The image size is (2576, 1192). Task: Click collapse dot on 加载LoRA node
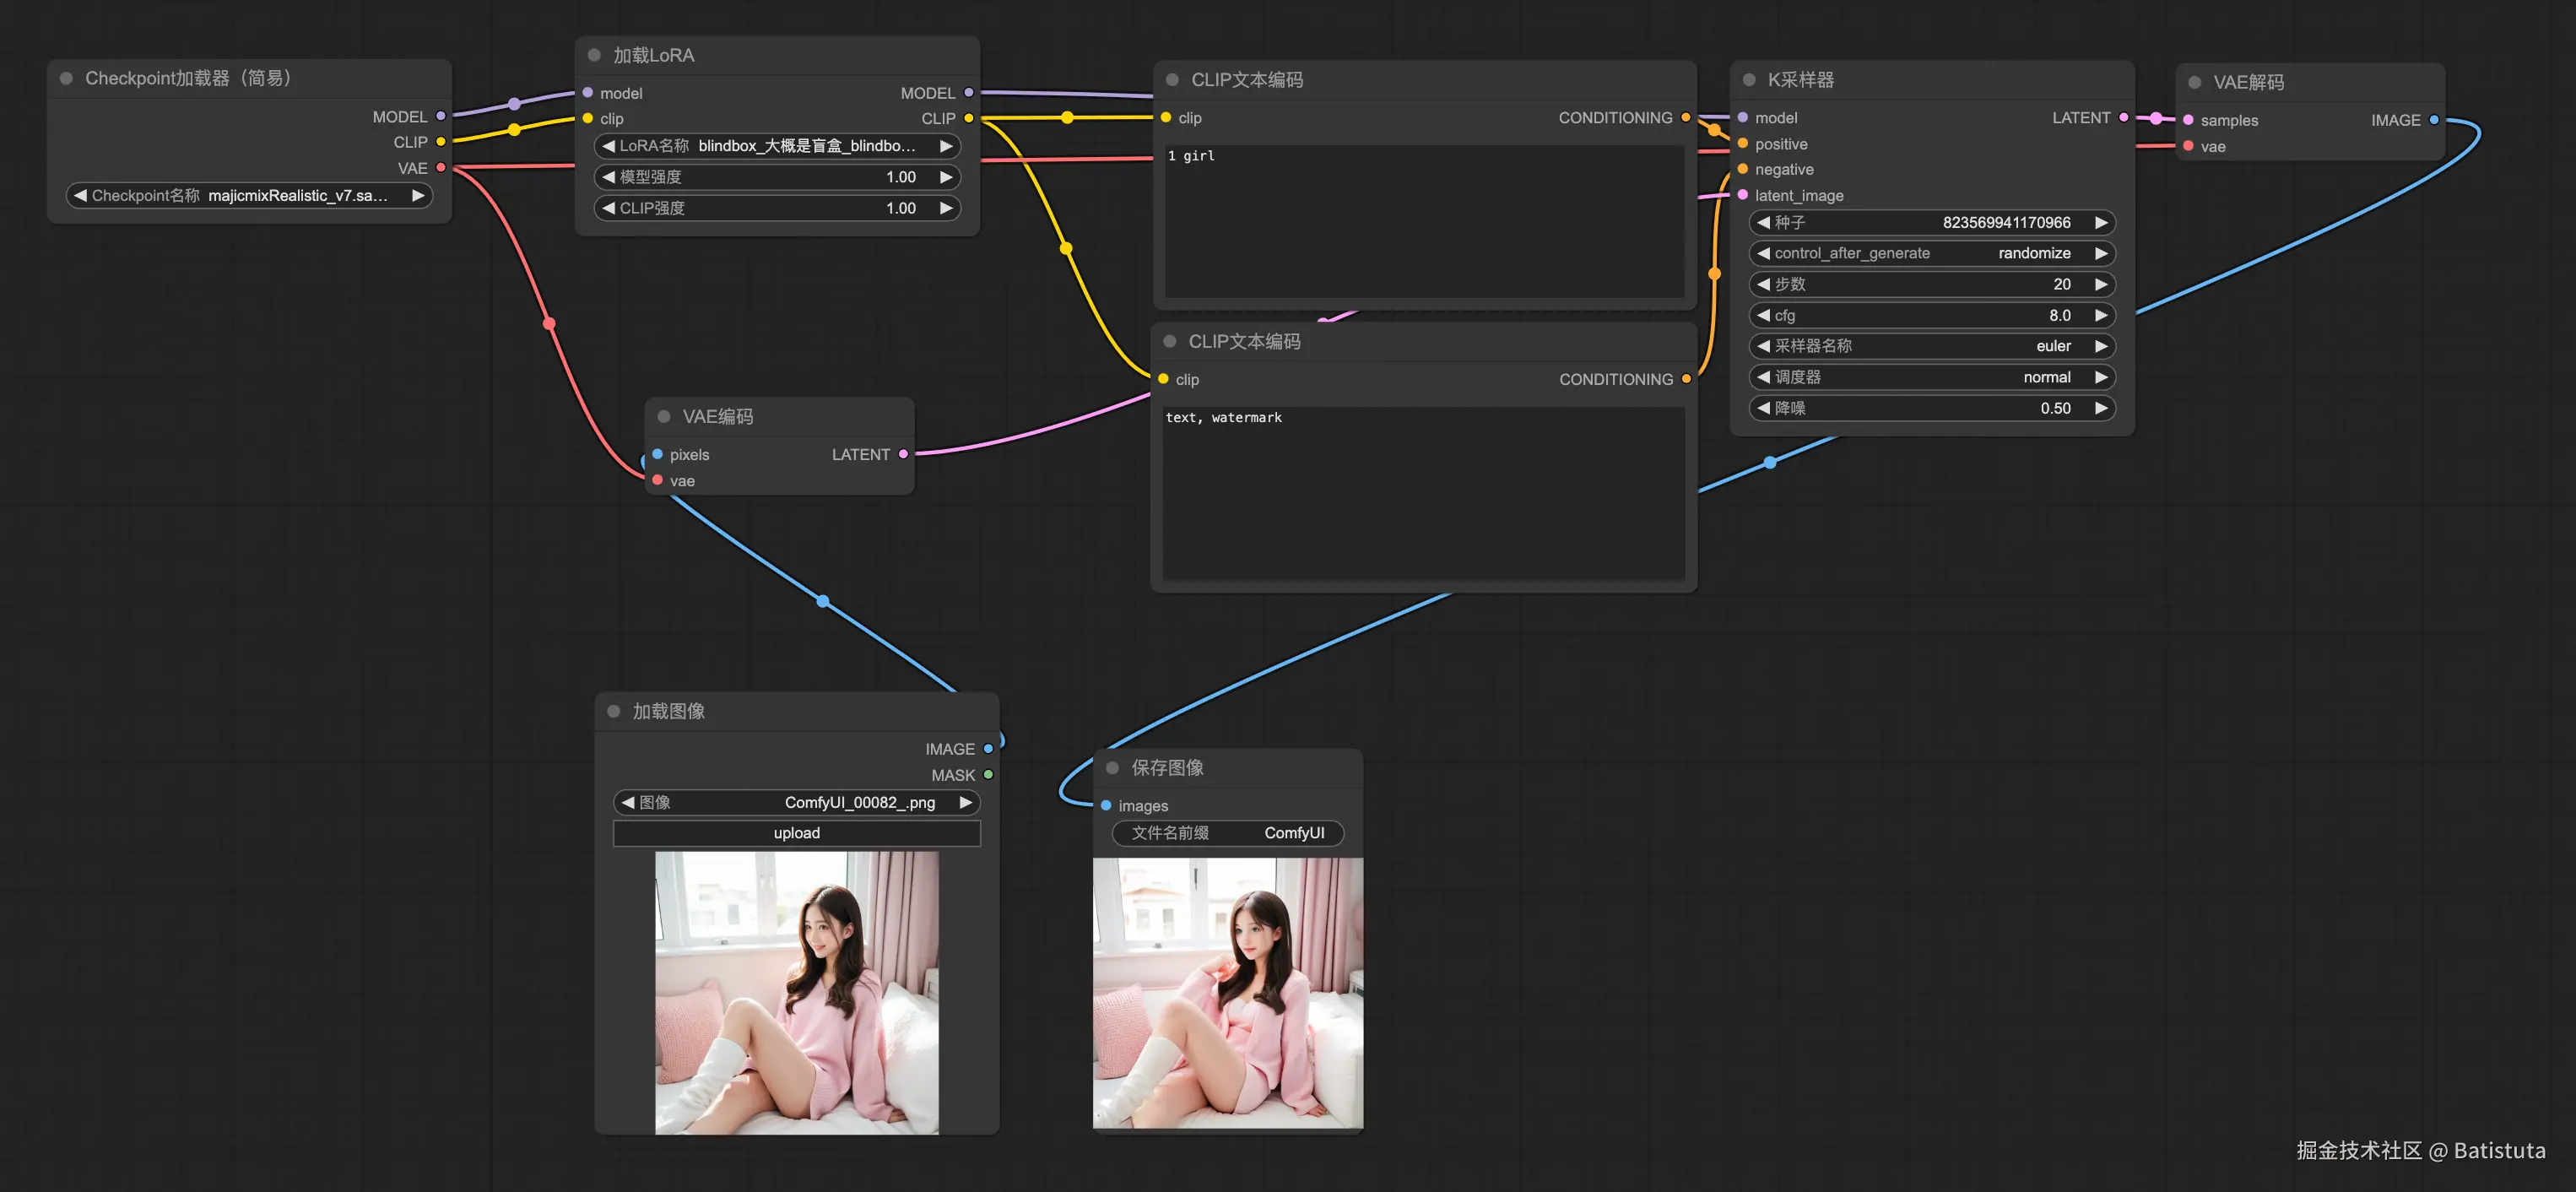pyautogui.click(x=594, y=55)
